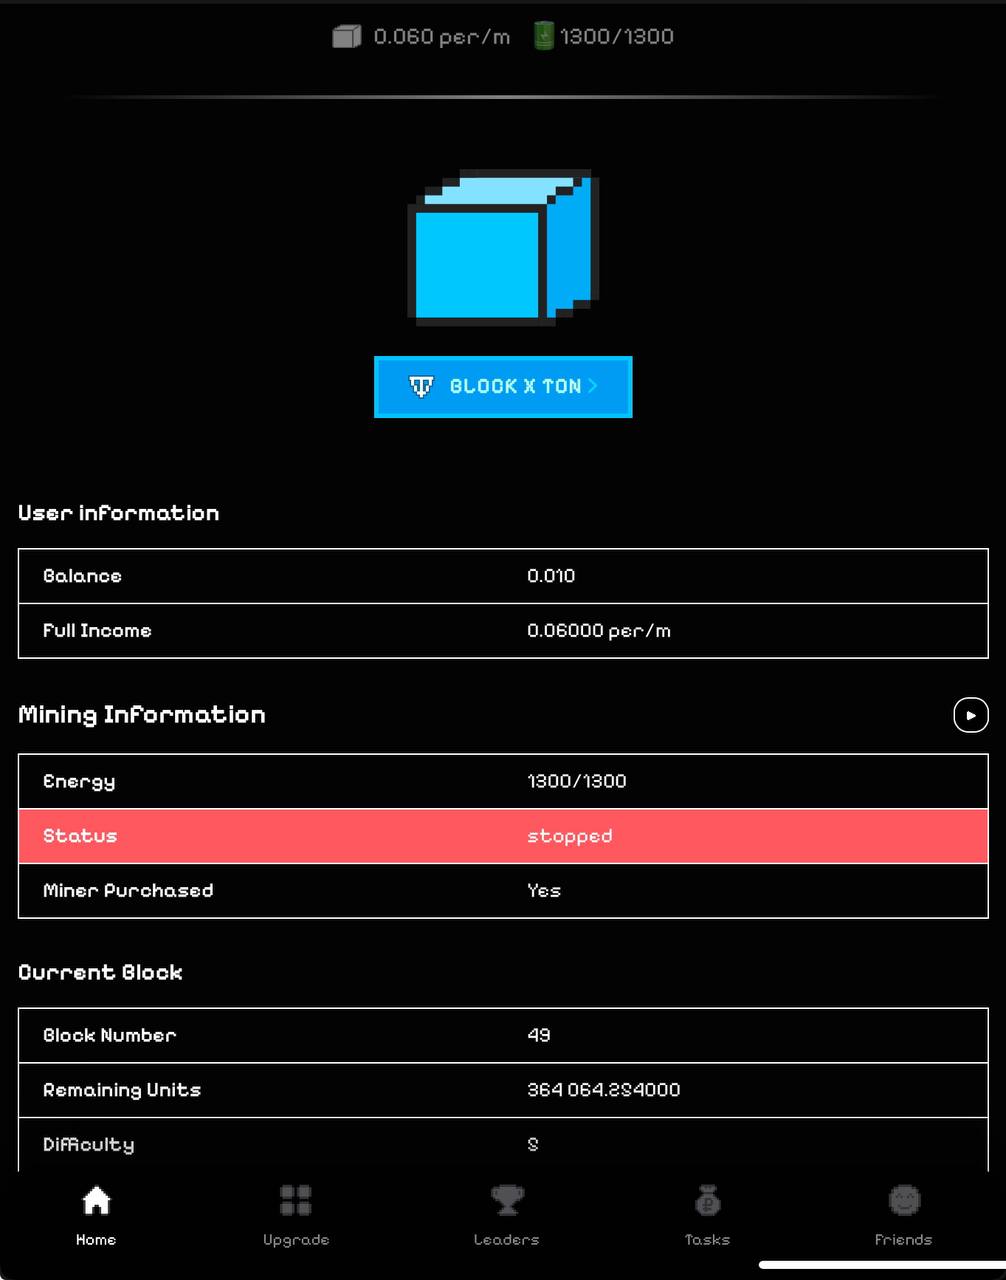The height and width of the screenshot is (1280, 1006).
Task: Tap the large blue pixel block
Action: [x=503, y=247]
